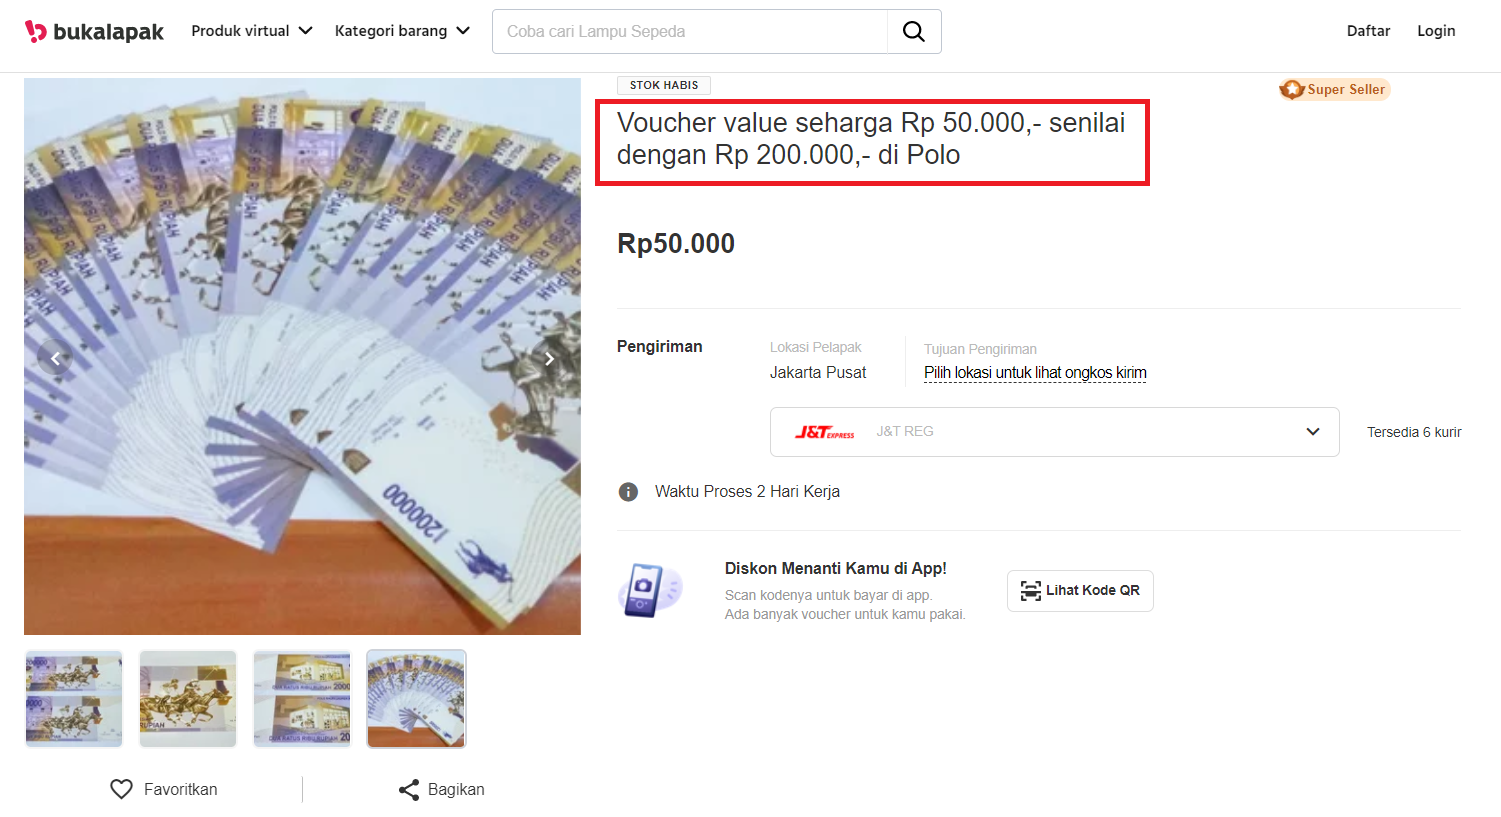
Task: Expand the Kategori barang menu
Action: [402, 31]
